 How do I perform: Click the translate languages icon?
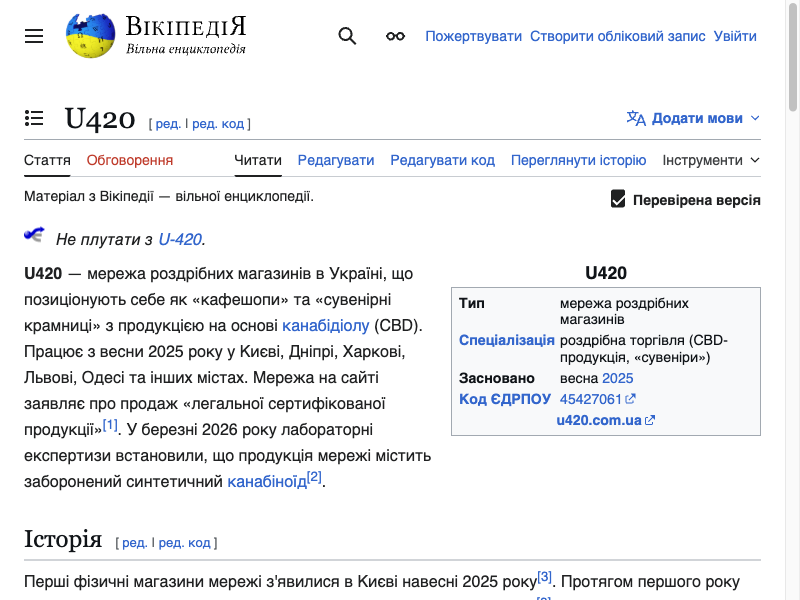click(636, 118)
